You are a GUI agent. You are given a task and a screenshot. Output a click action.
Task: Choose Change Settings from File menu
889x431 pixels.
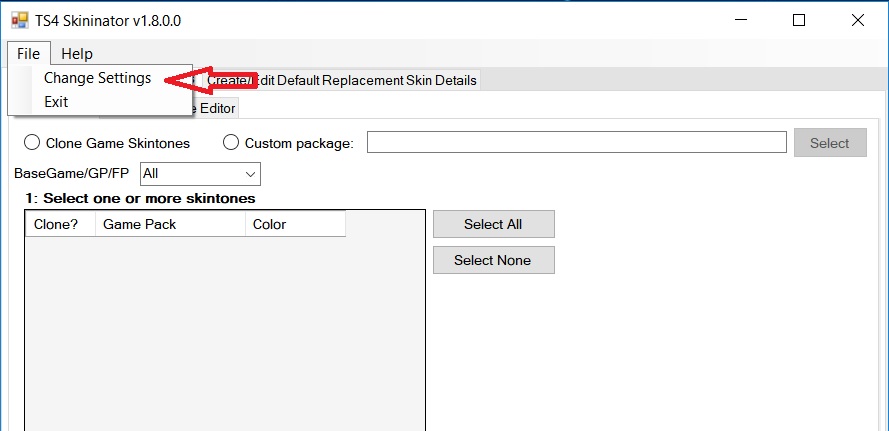point(97,78)
